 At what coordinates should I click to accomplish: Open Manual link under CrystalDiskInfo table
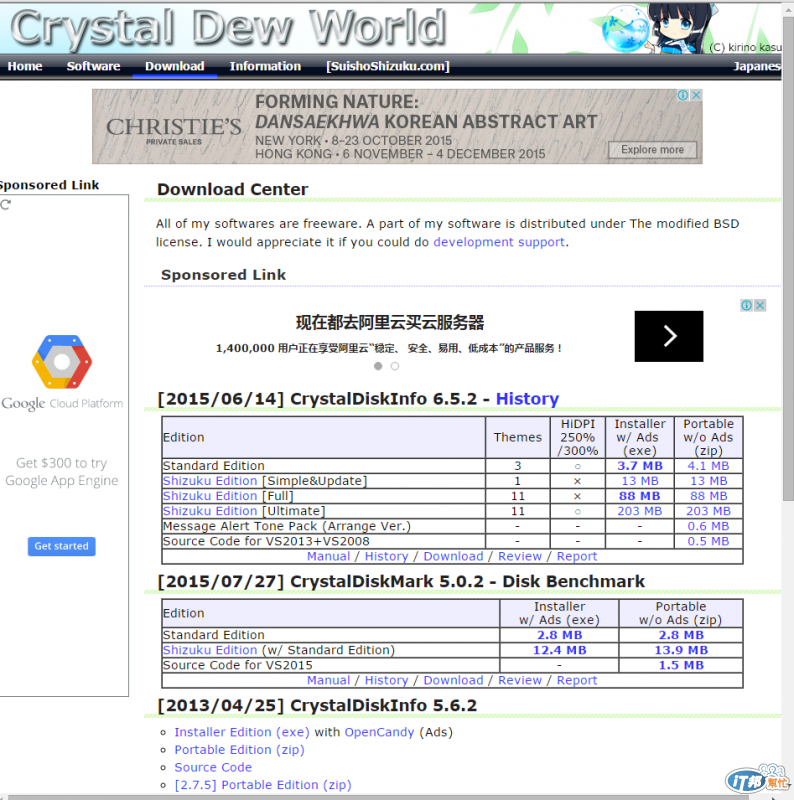pyautogui.click(x=328, y=556)
